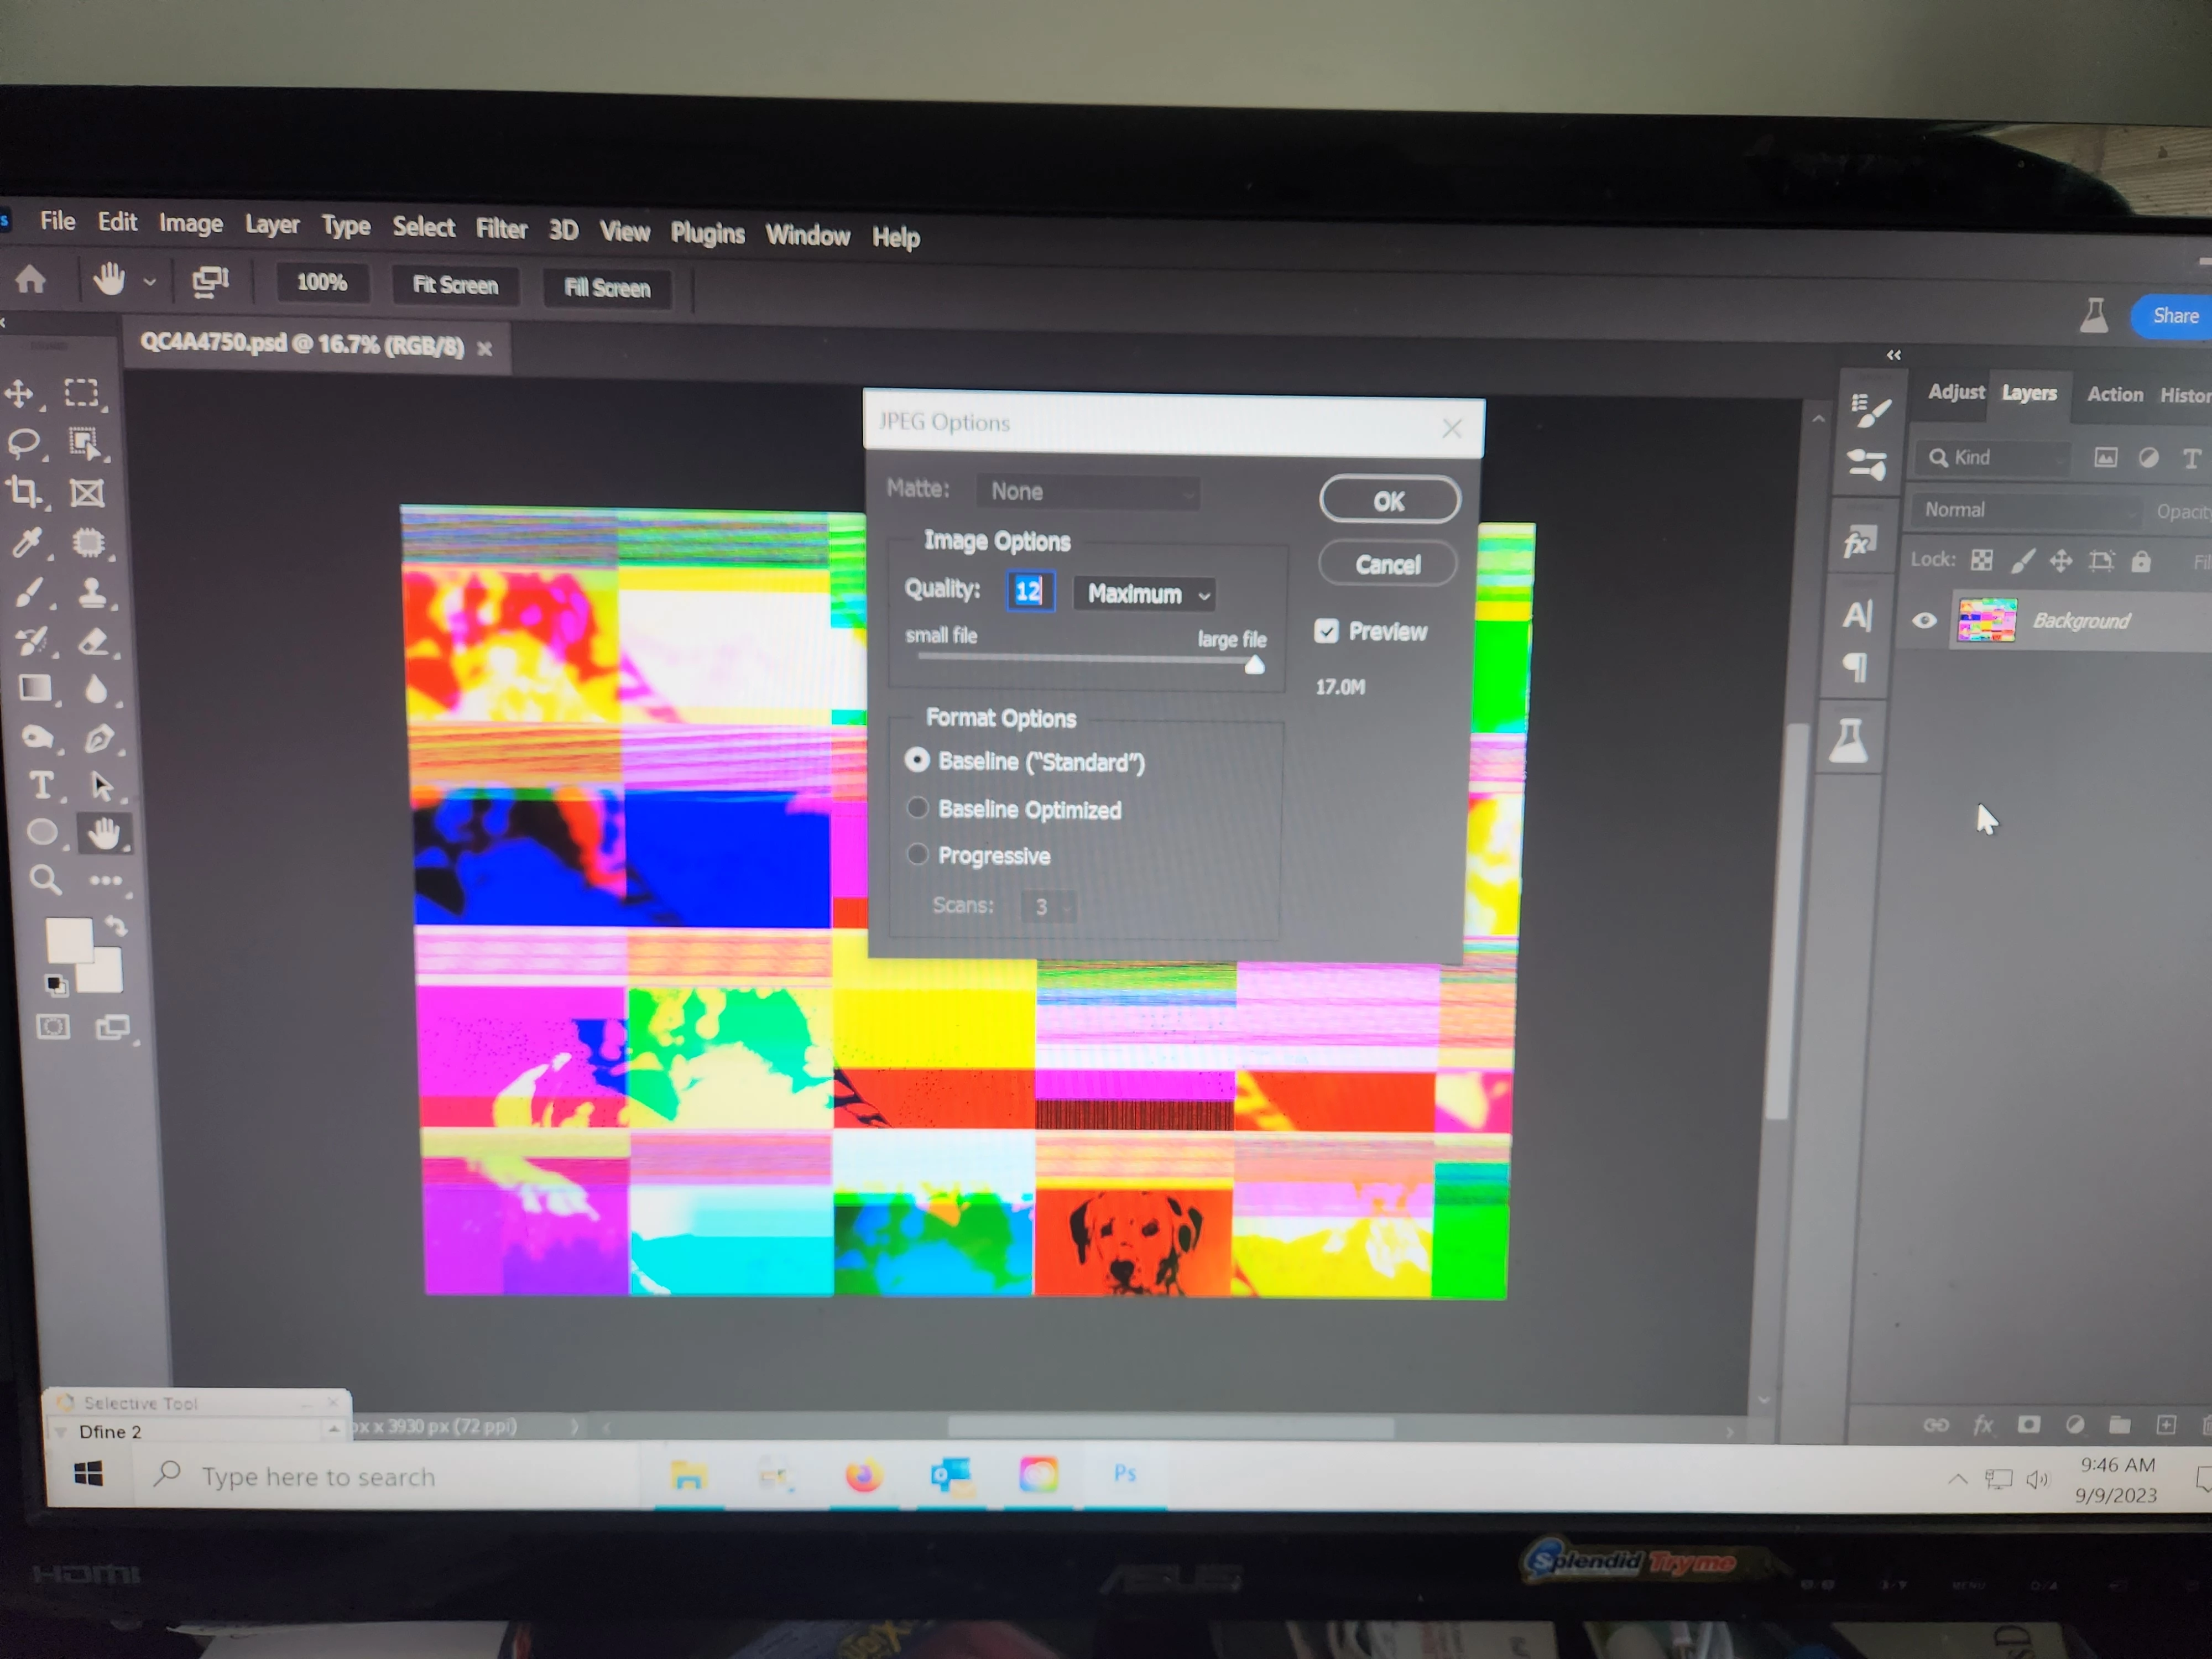
Task: Select the Horizontal Type tool
Action: click(x=42, y=785)
